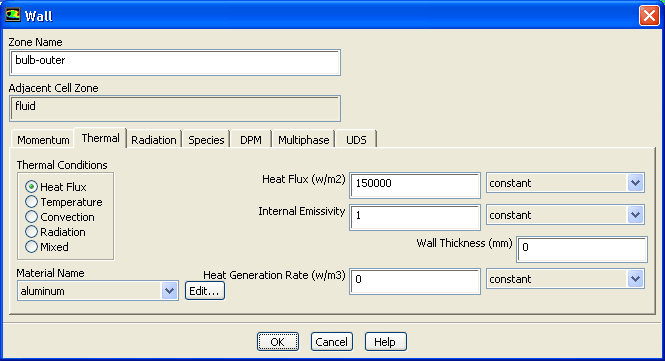Expand the Material Name aluminum dropdown

[98, 291]
